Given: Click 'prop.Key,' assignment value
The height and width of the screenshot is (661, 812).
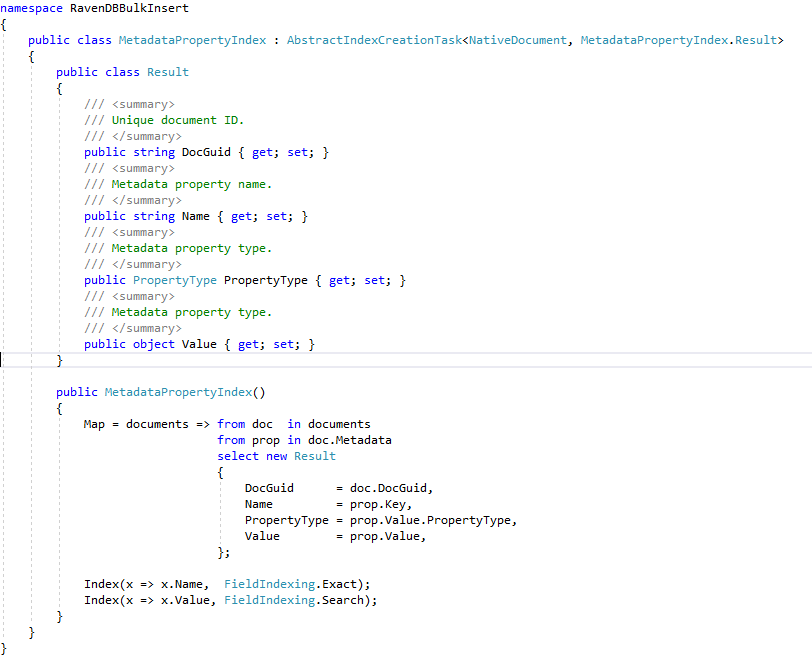Looking at the screenshot, I should 381,505.
